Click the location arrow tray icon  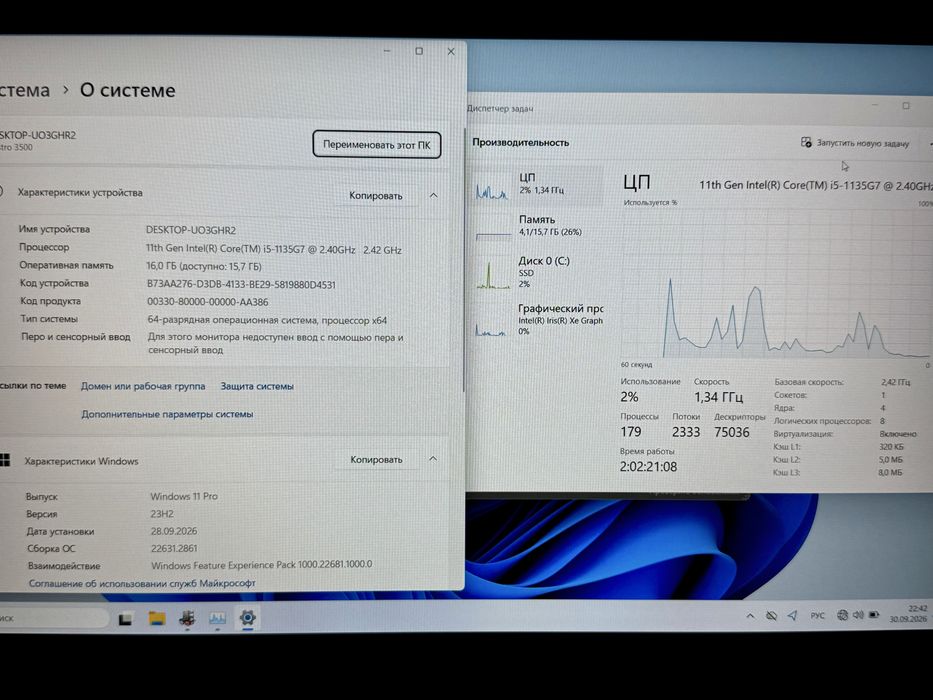tap(793, 615)
